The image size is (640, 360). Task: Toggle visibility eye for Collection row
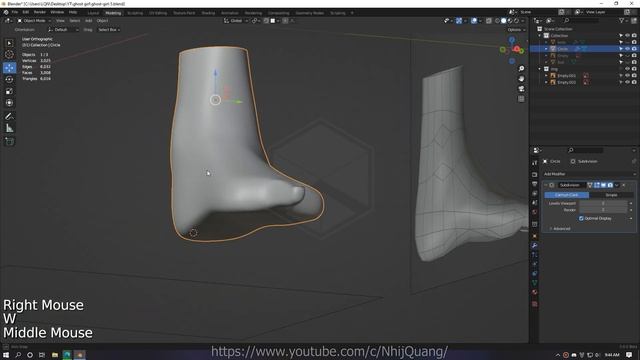click(628, 36)
